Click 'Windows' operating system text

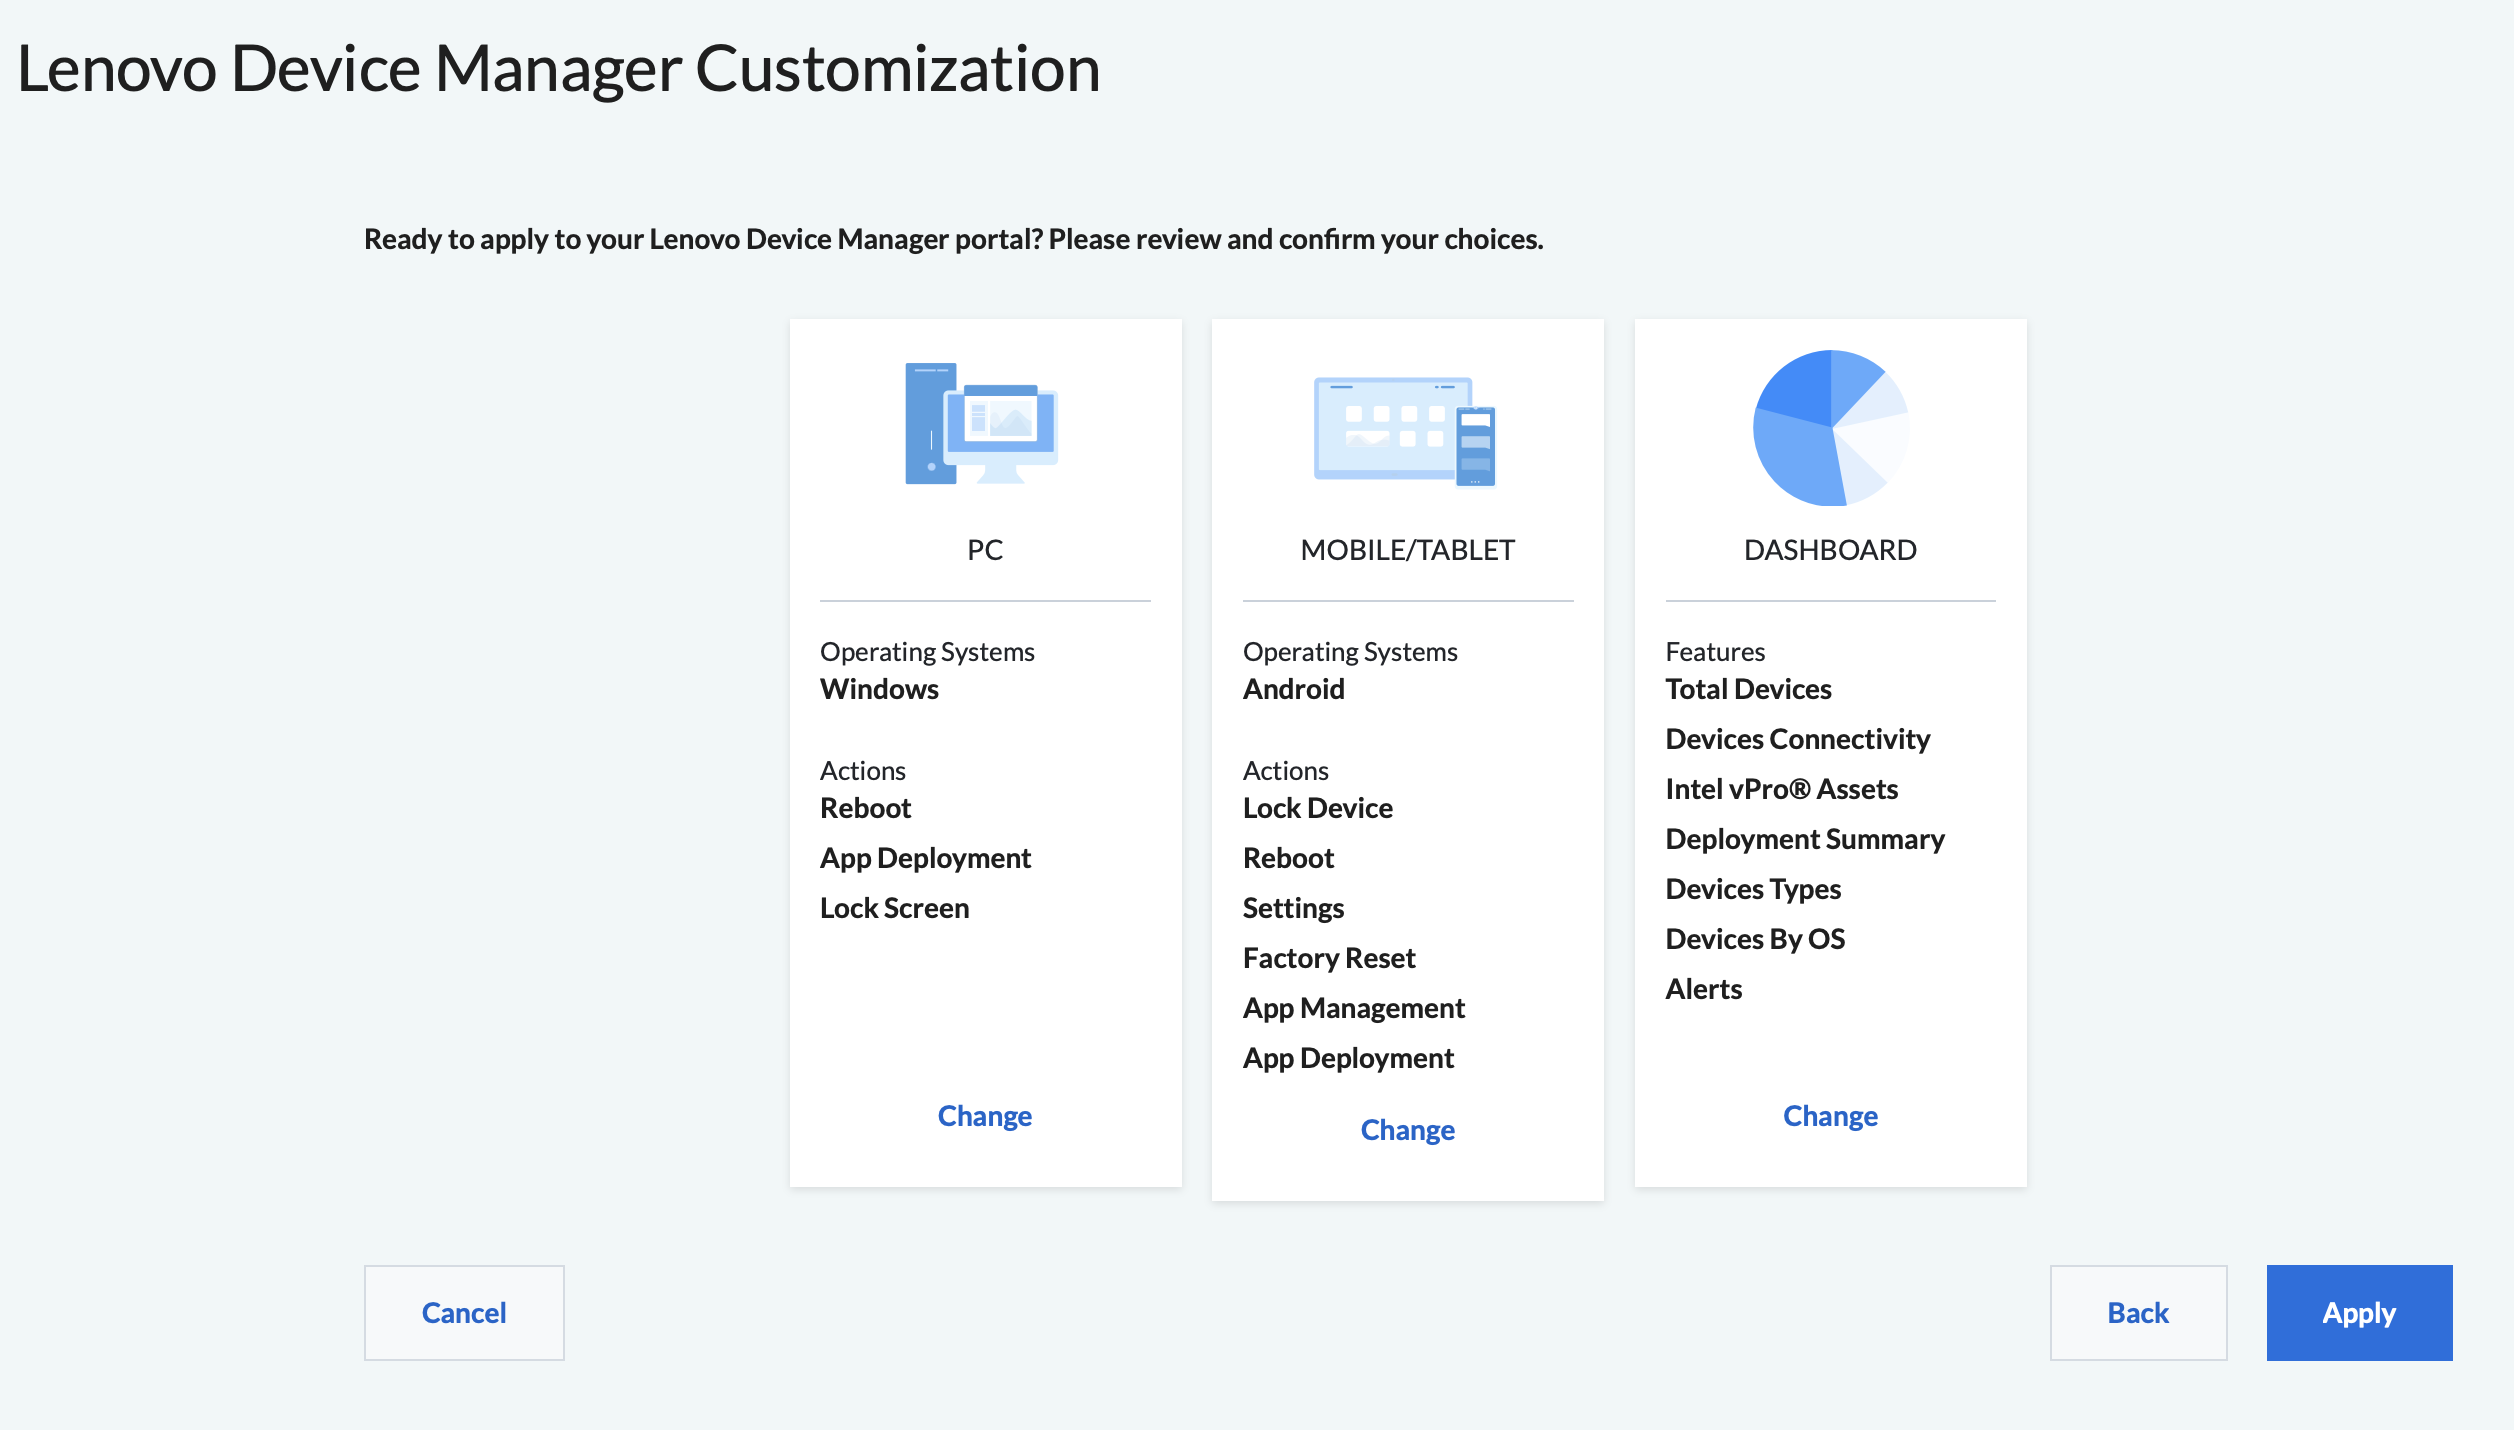(879, 689)
